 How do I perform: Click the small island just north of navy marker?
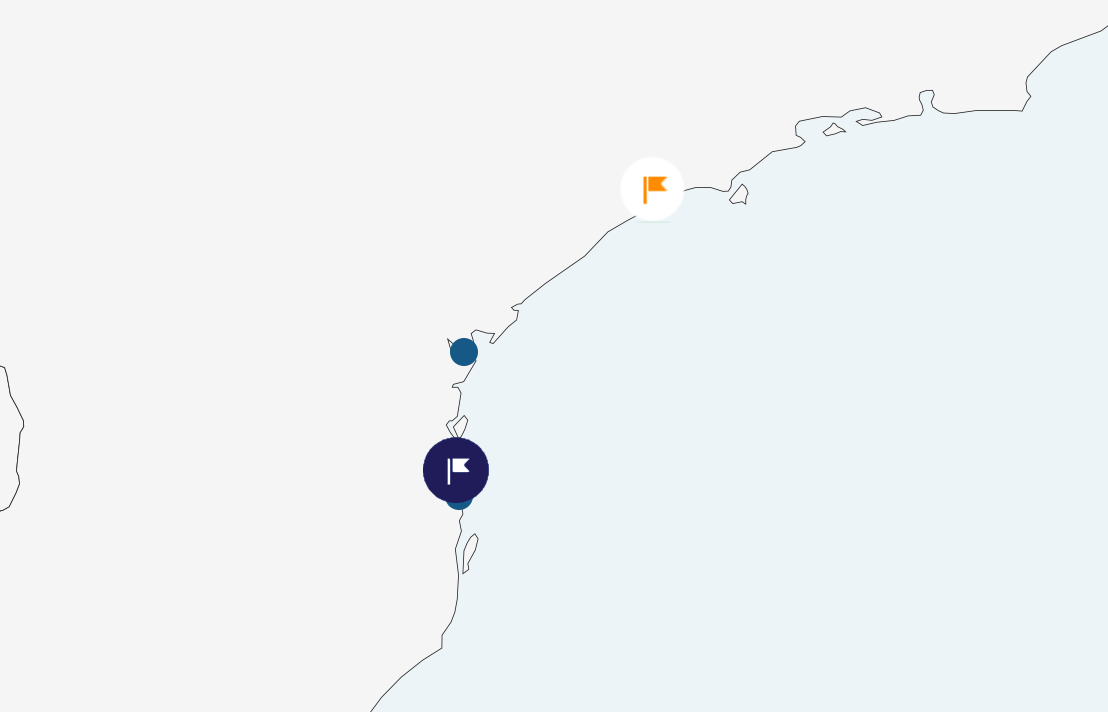coord(461,425)
